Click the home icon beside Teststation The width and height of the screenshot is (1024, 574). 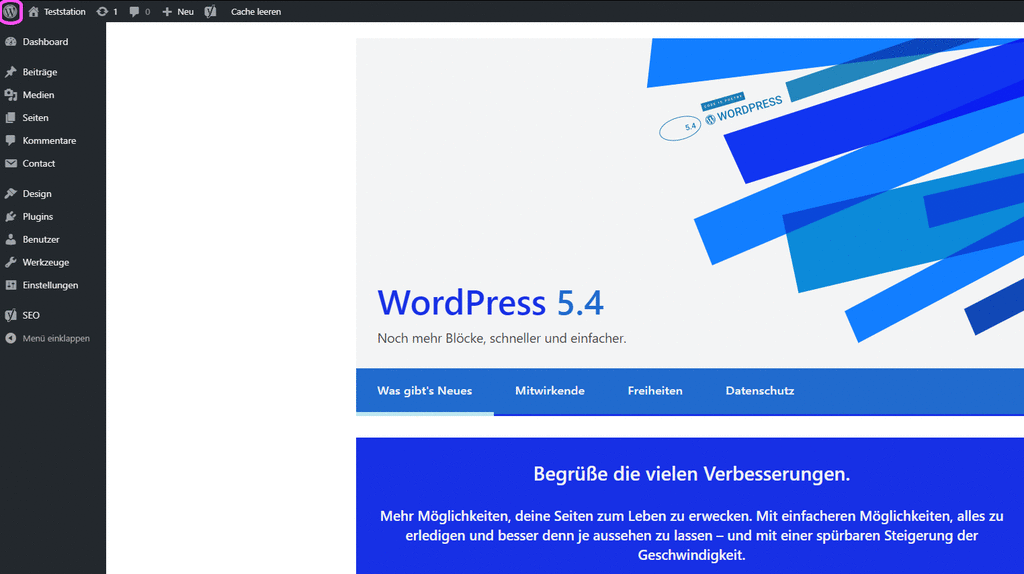tap(33, 11)
